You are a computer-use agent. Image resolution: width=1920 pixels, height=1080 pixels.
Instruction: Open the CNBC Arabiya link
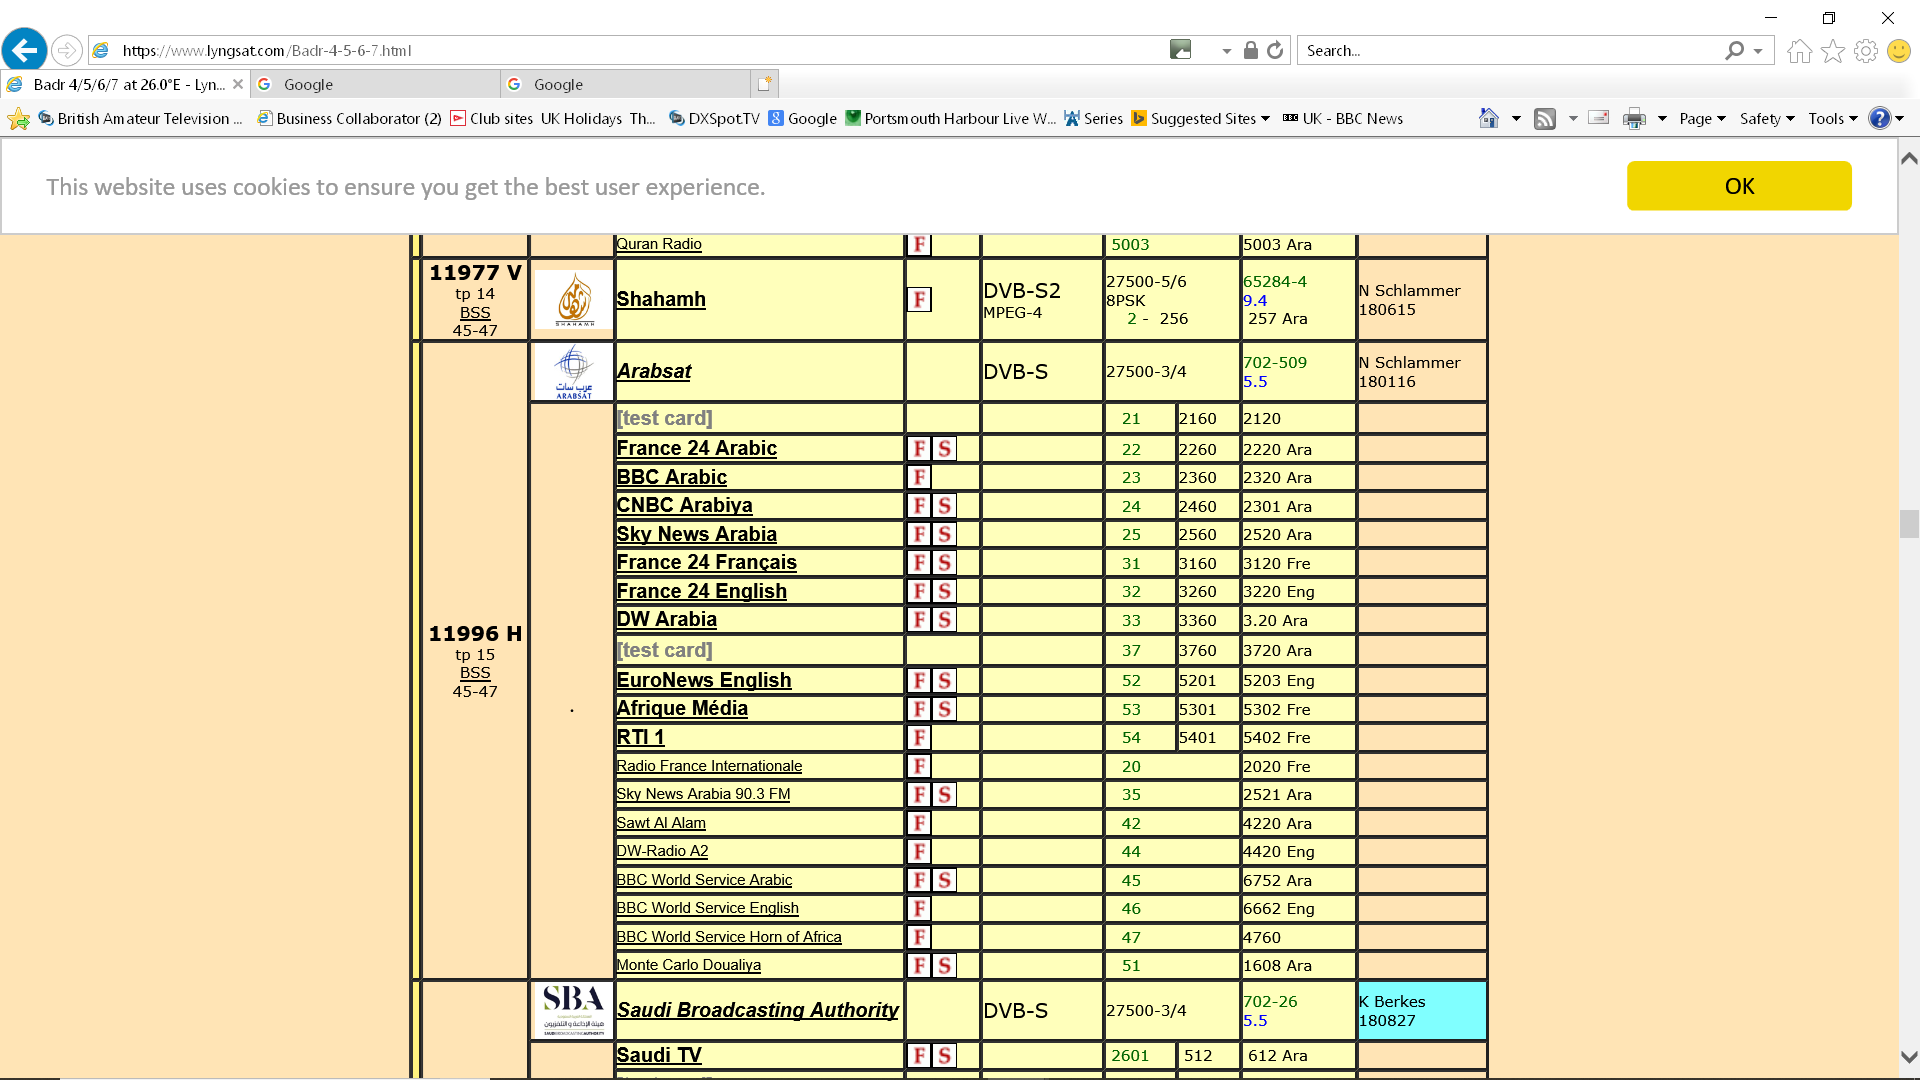[x=684, y=505]
